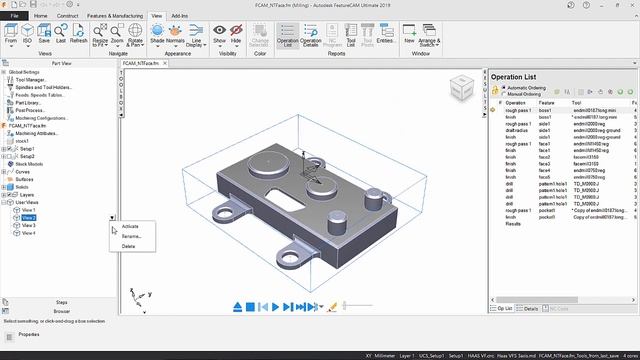Select Manual Ordering radio button

point(504,94)
